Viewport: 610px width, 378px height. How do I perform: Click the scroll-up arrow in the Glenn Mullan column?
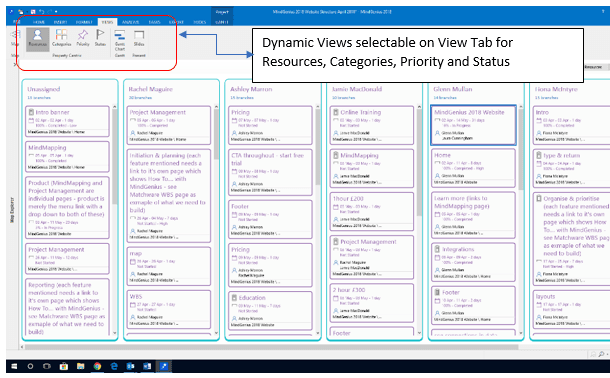point(521,107)
